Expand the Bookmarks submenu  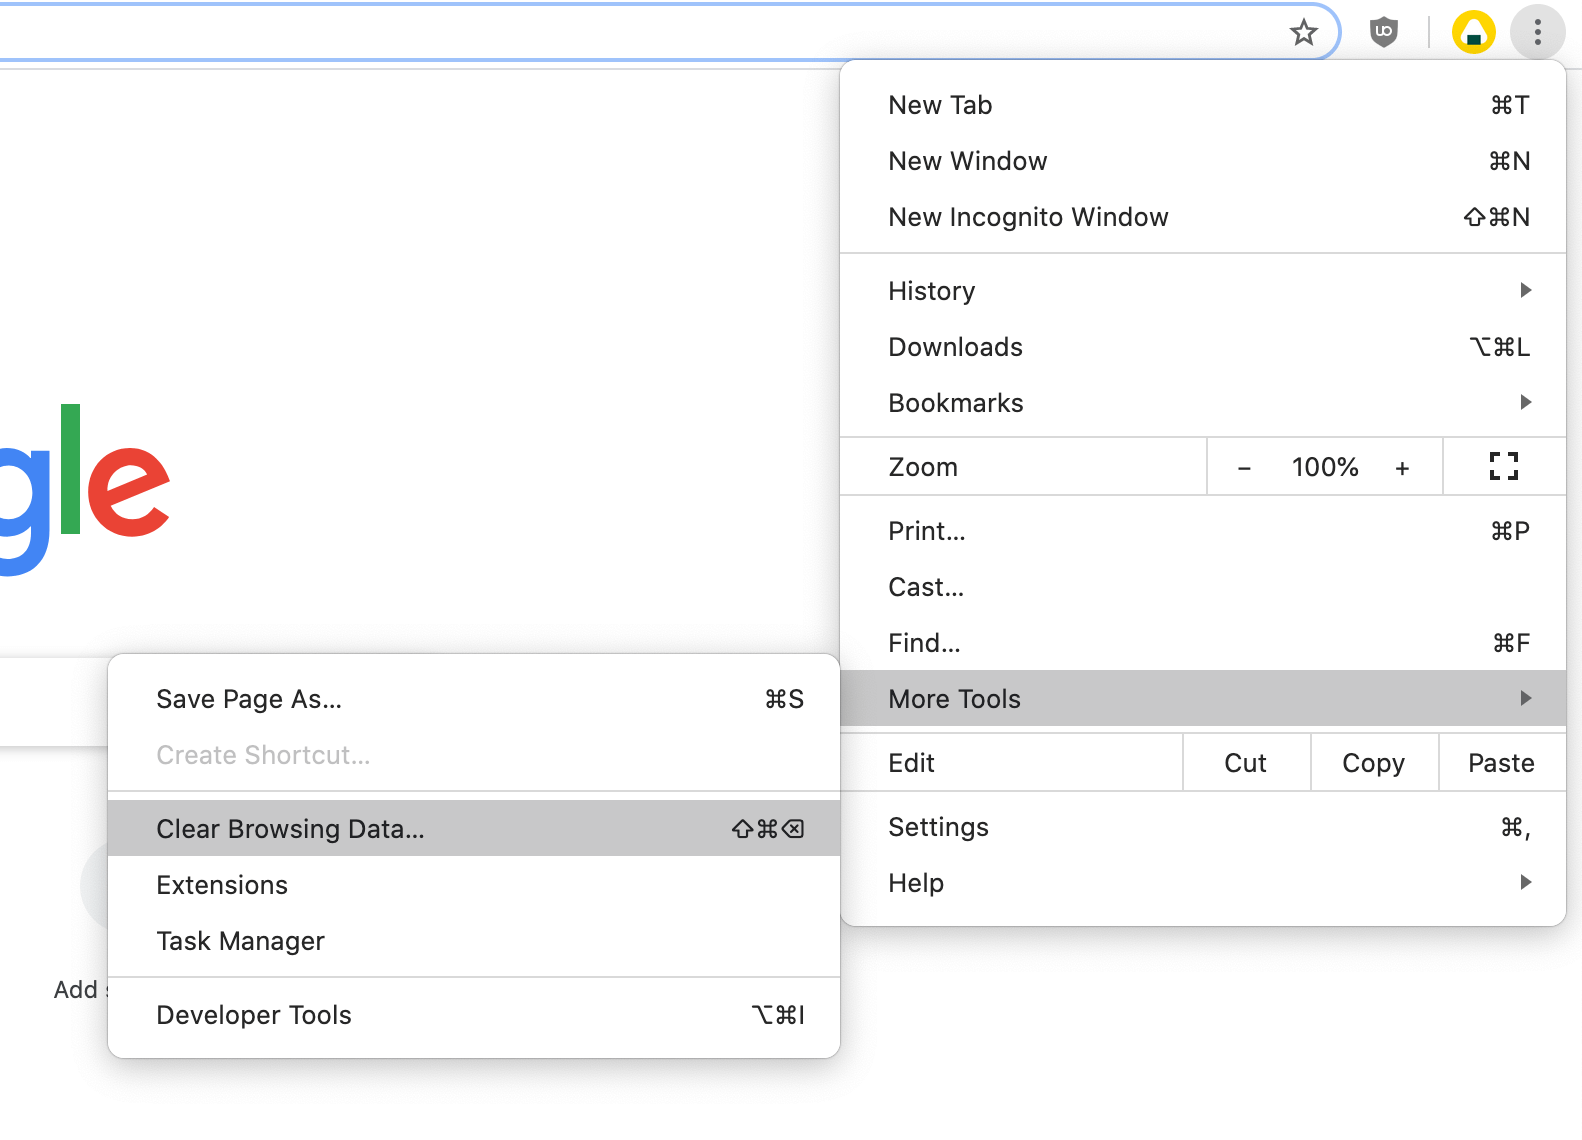coord(1203,403)
